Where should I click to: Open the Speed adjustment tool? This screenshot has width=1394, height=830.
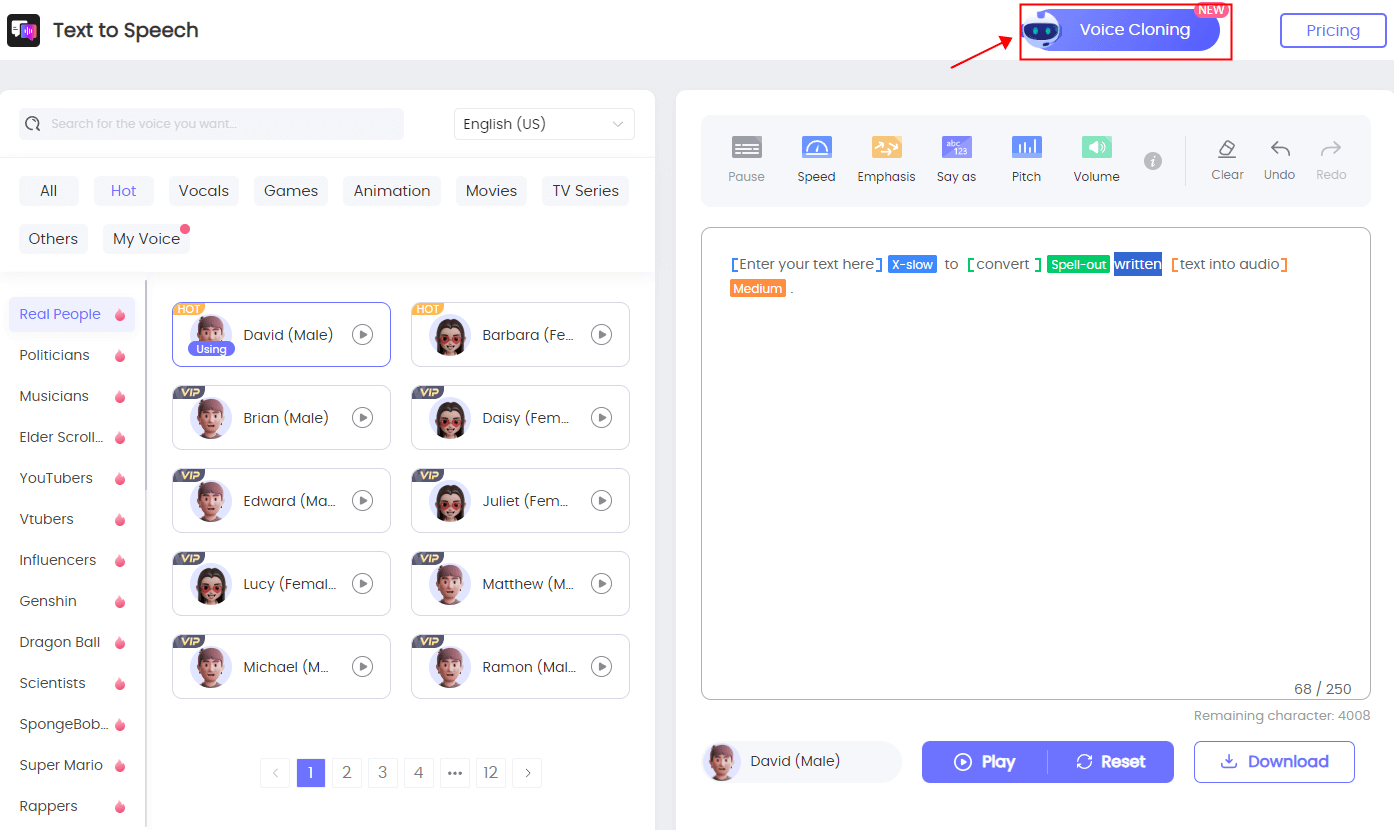tap(816, 158)
